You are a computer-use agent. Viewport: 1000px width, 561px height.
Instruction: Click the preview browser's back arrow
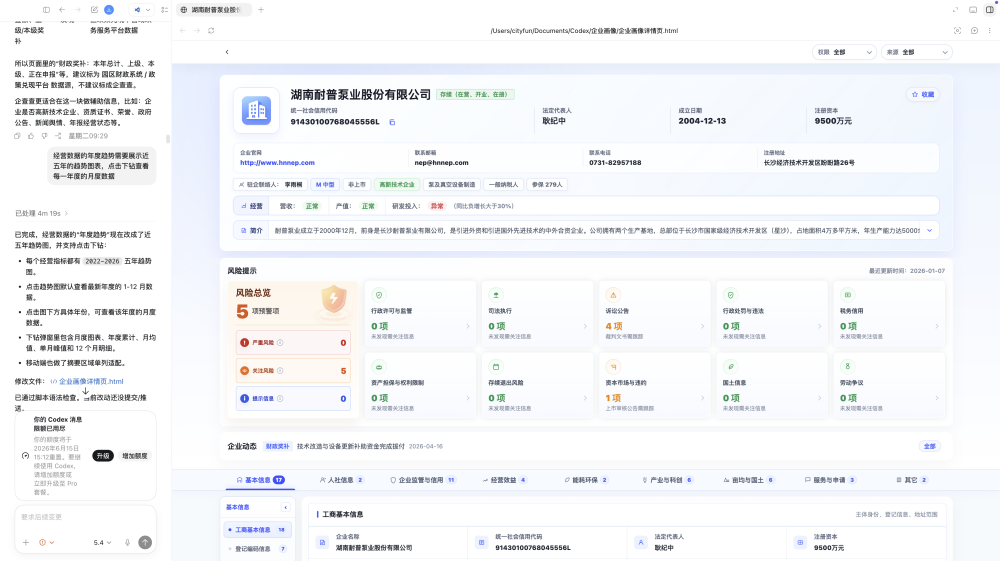(183, 31)
